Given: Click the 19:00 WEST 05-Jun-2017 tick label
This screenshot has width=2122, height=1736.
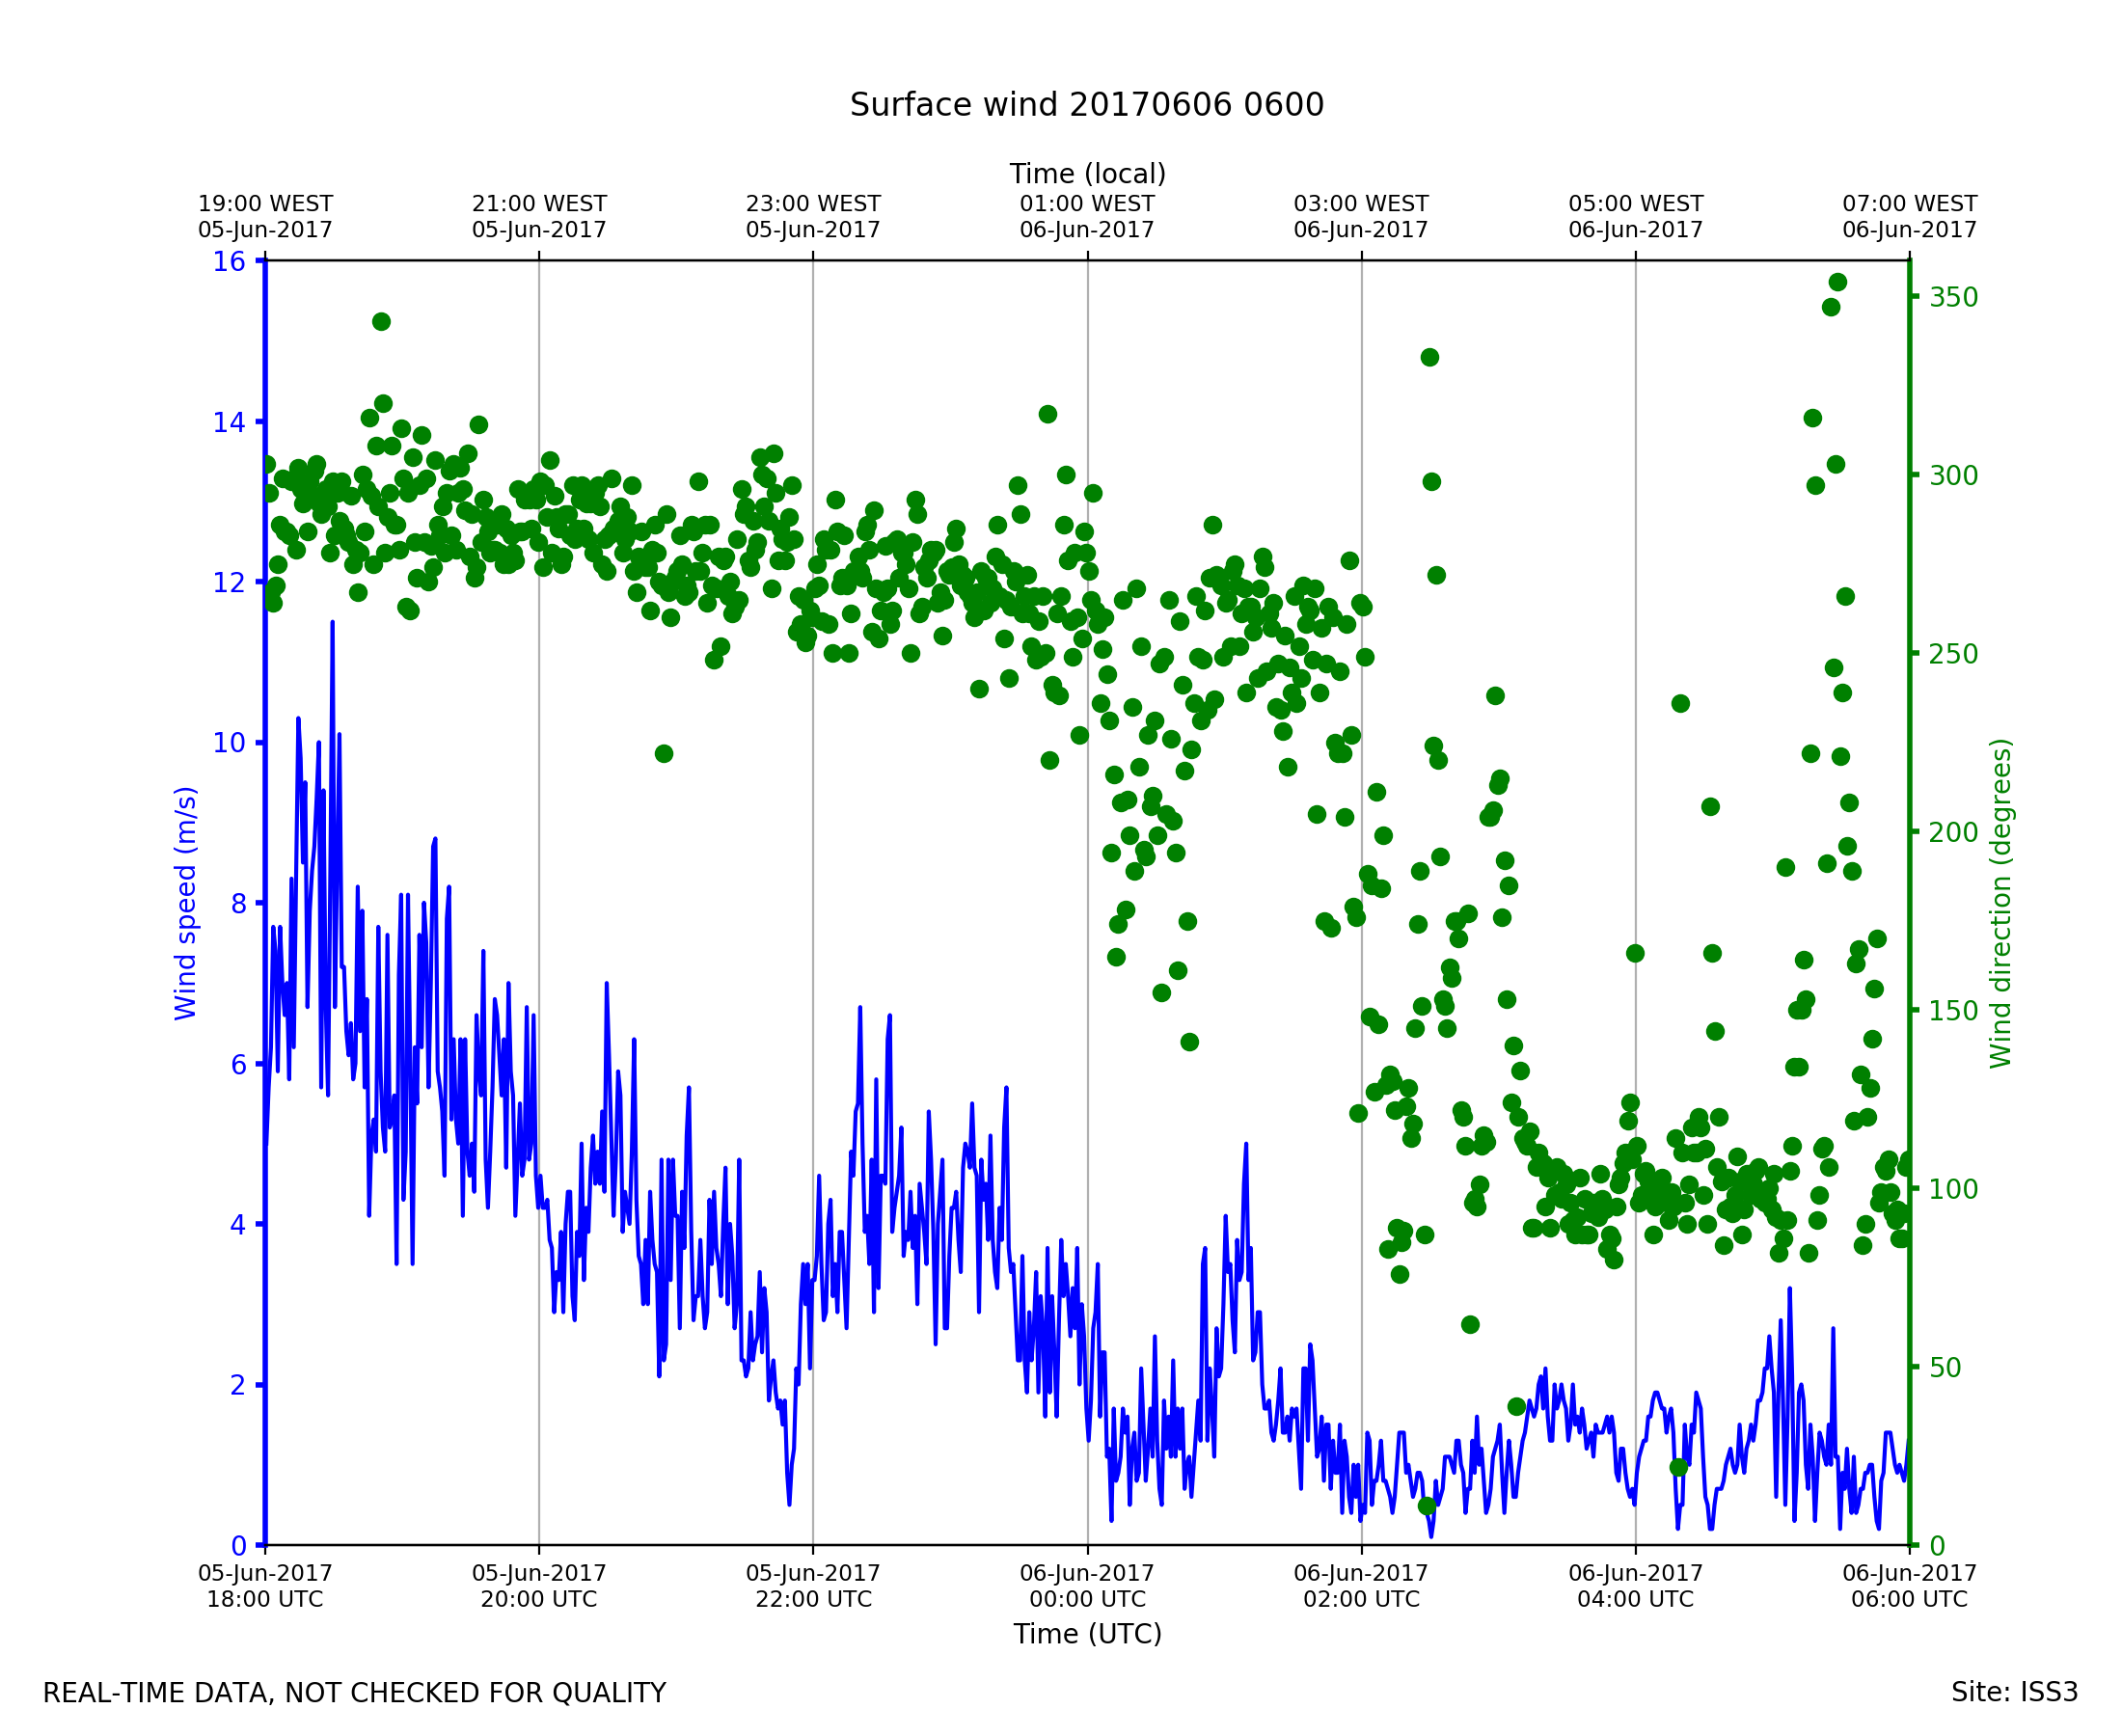Looking at the screenshot, I should pos(265,217).
